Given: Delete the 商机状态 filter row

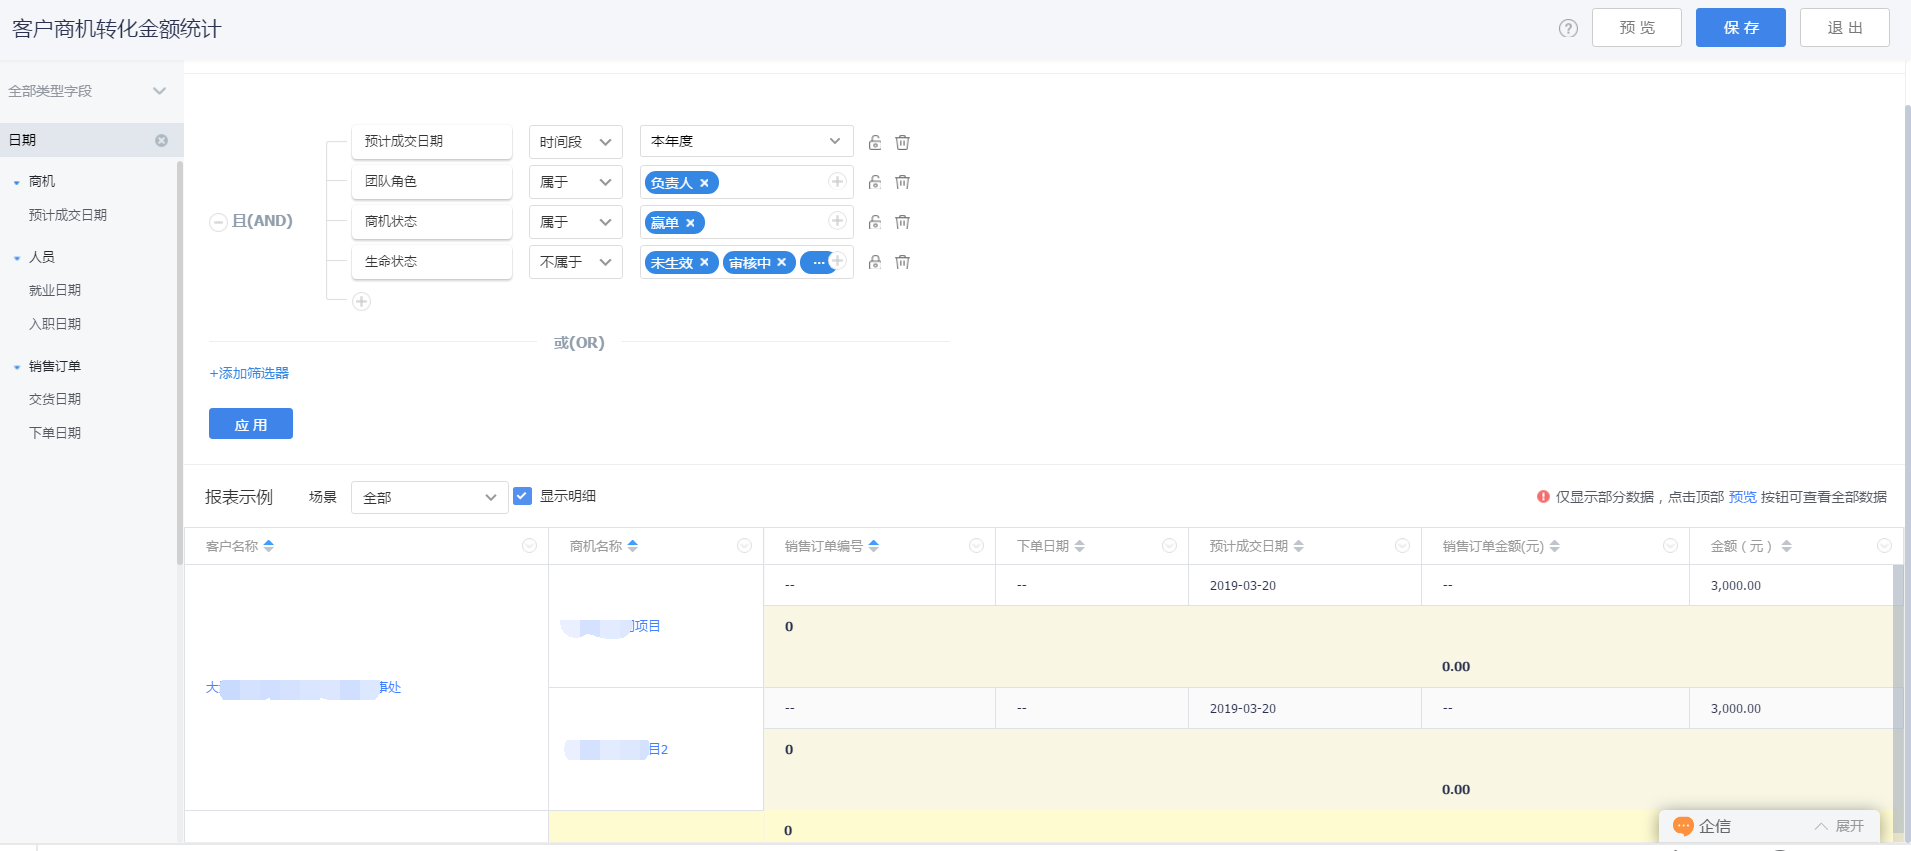Looking at the screenshot, I should point(902,222).
